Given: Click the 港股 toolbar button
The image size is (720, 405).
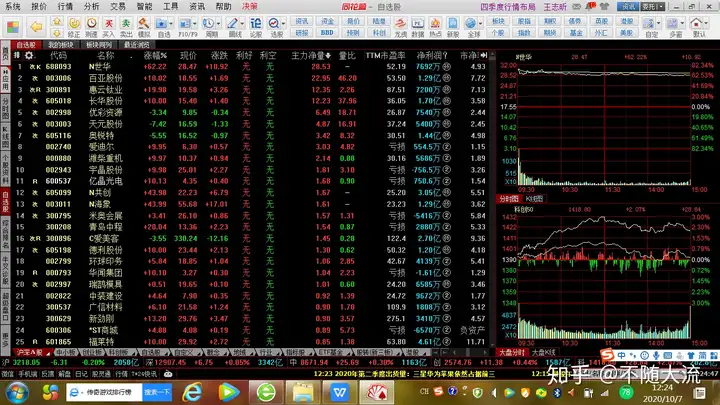Looking at the screenshot, I should click(626, 22).
